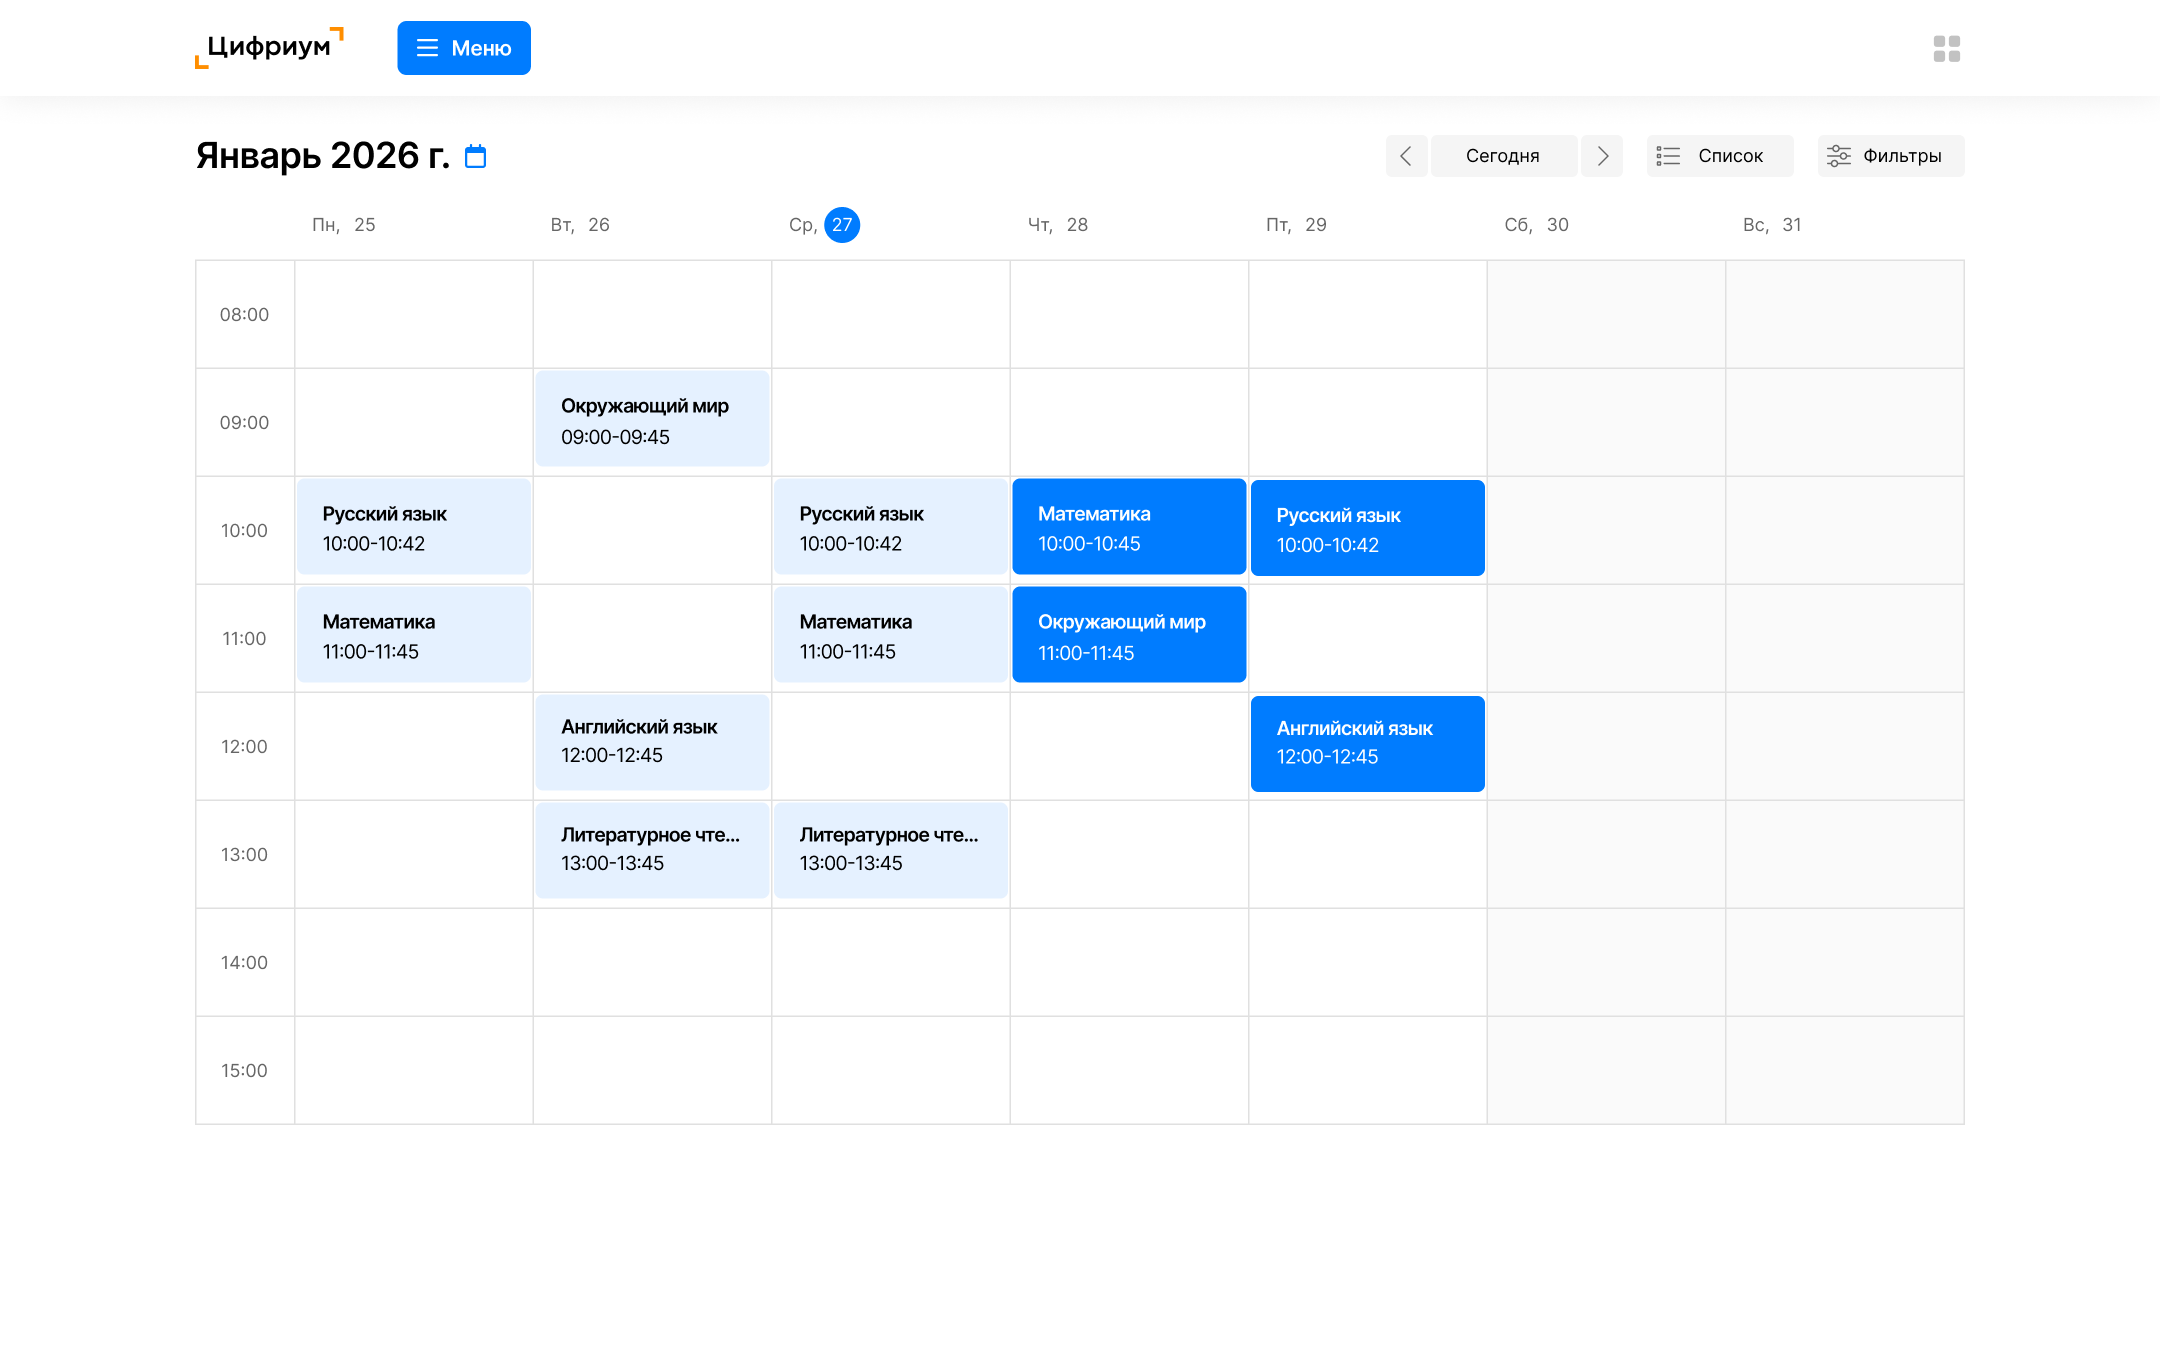Open Tuesday Окружающий мир 09:00 lesson

[x=652, y=420]
